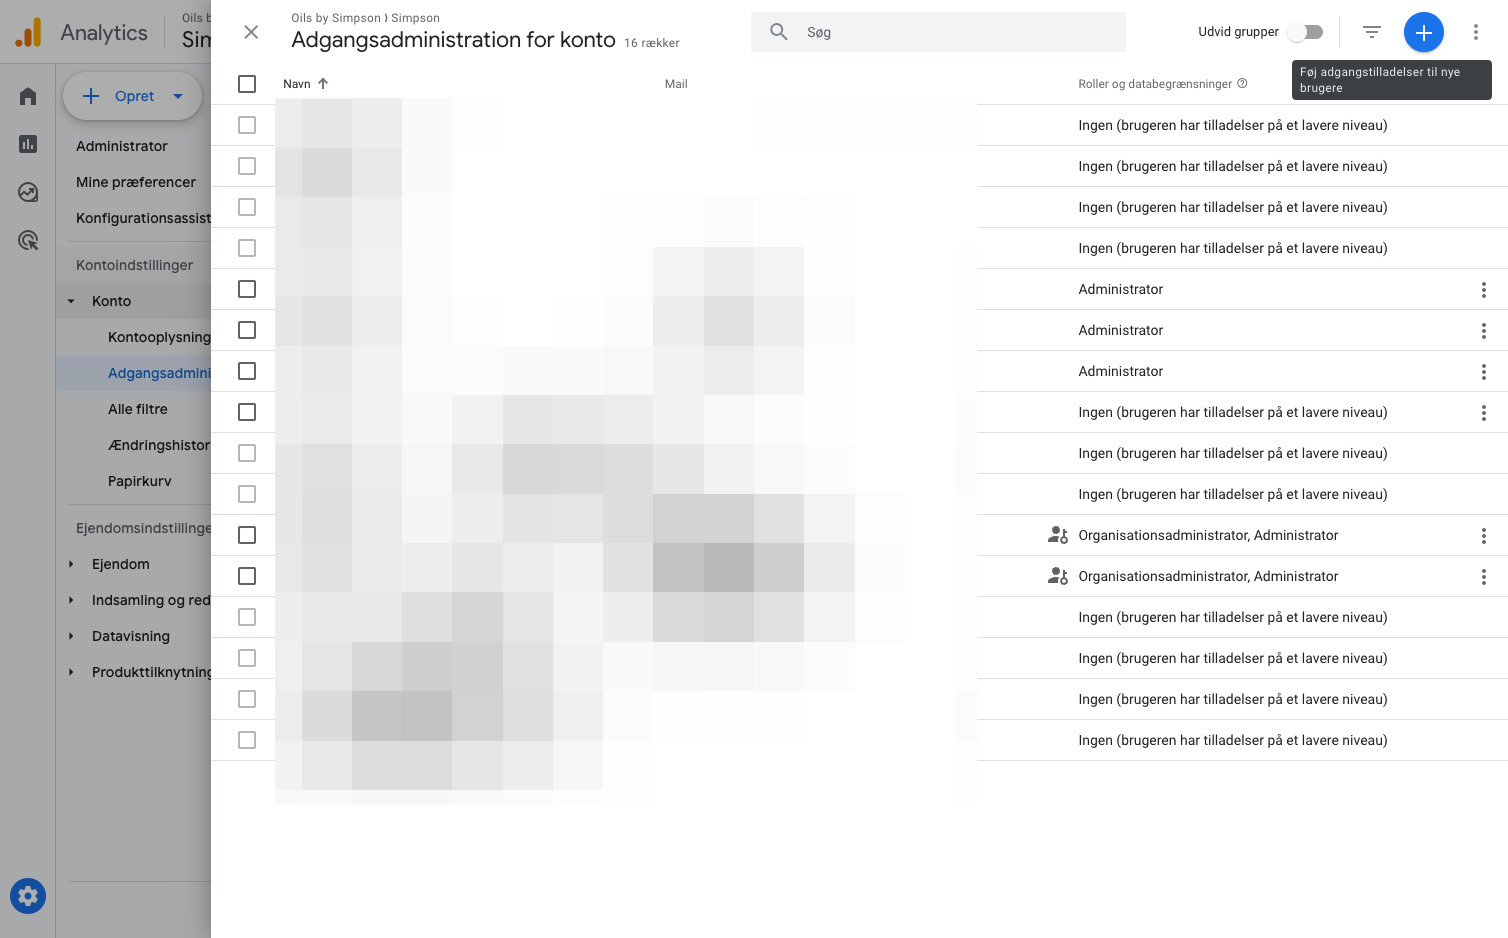Click group icon beside first Organisationsadministrator entry
The image size is (1508, 938).
(x=1057, y=535)
